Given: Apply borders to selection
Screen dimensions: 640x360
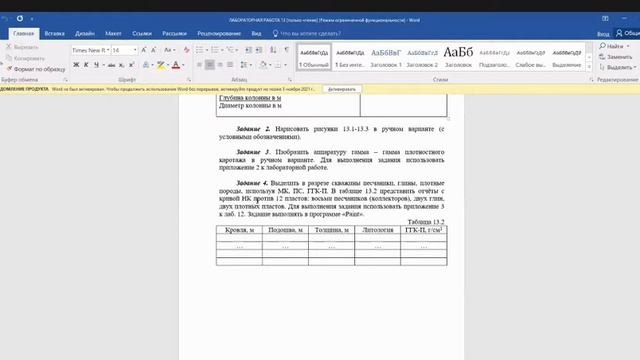Looking at the screenshot, I should [x=278, y=64].
